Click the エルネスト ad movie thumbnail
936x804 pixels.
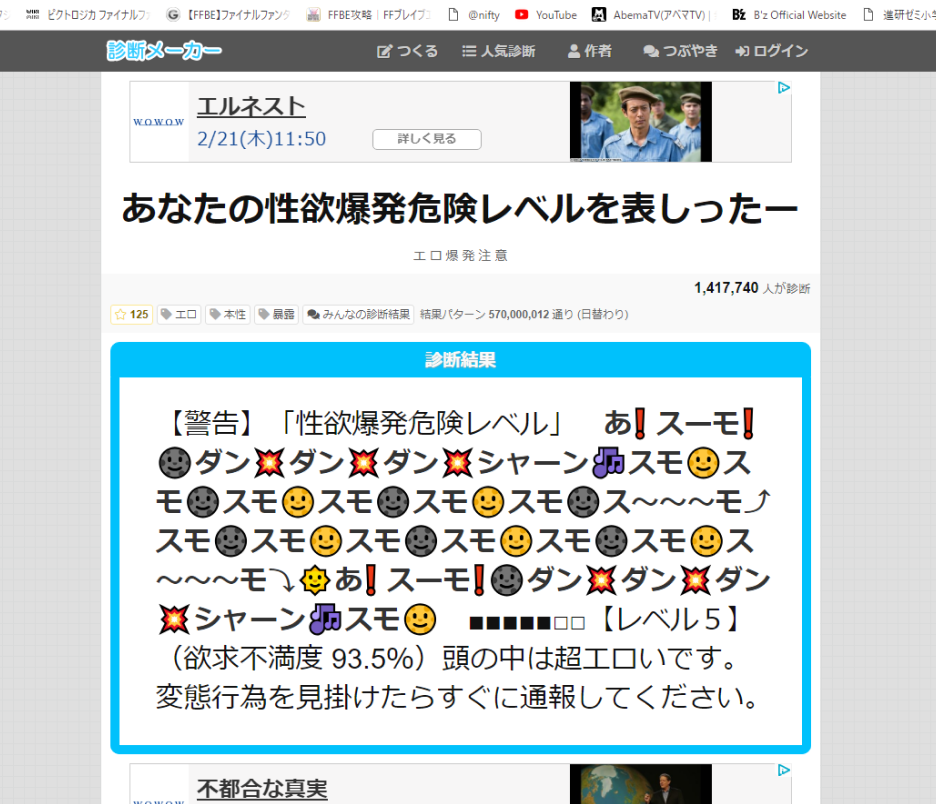click(640, 121)
